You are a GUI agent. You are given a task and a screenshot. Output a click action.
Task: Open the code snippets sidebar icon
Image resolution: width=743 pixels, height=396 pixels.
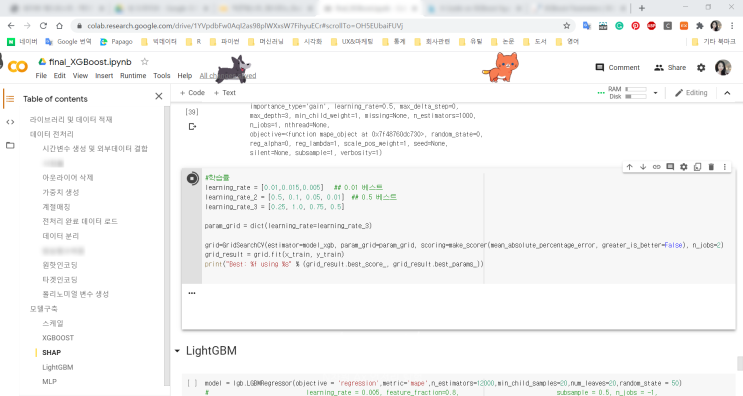click(10, 122)
